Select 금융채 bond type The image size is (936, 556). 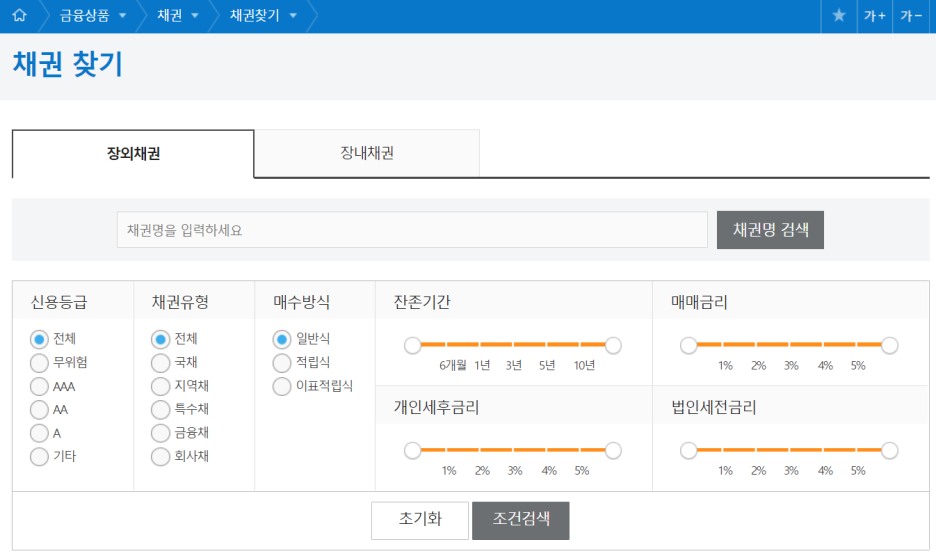[x=160, y=433]
